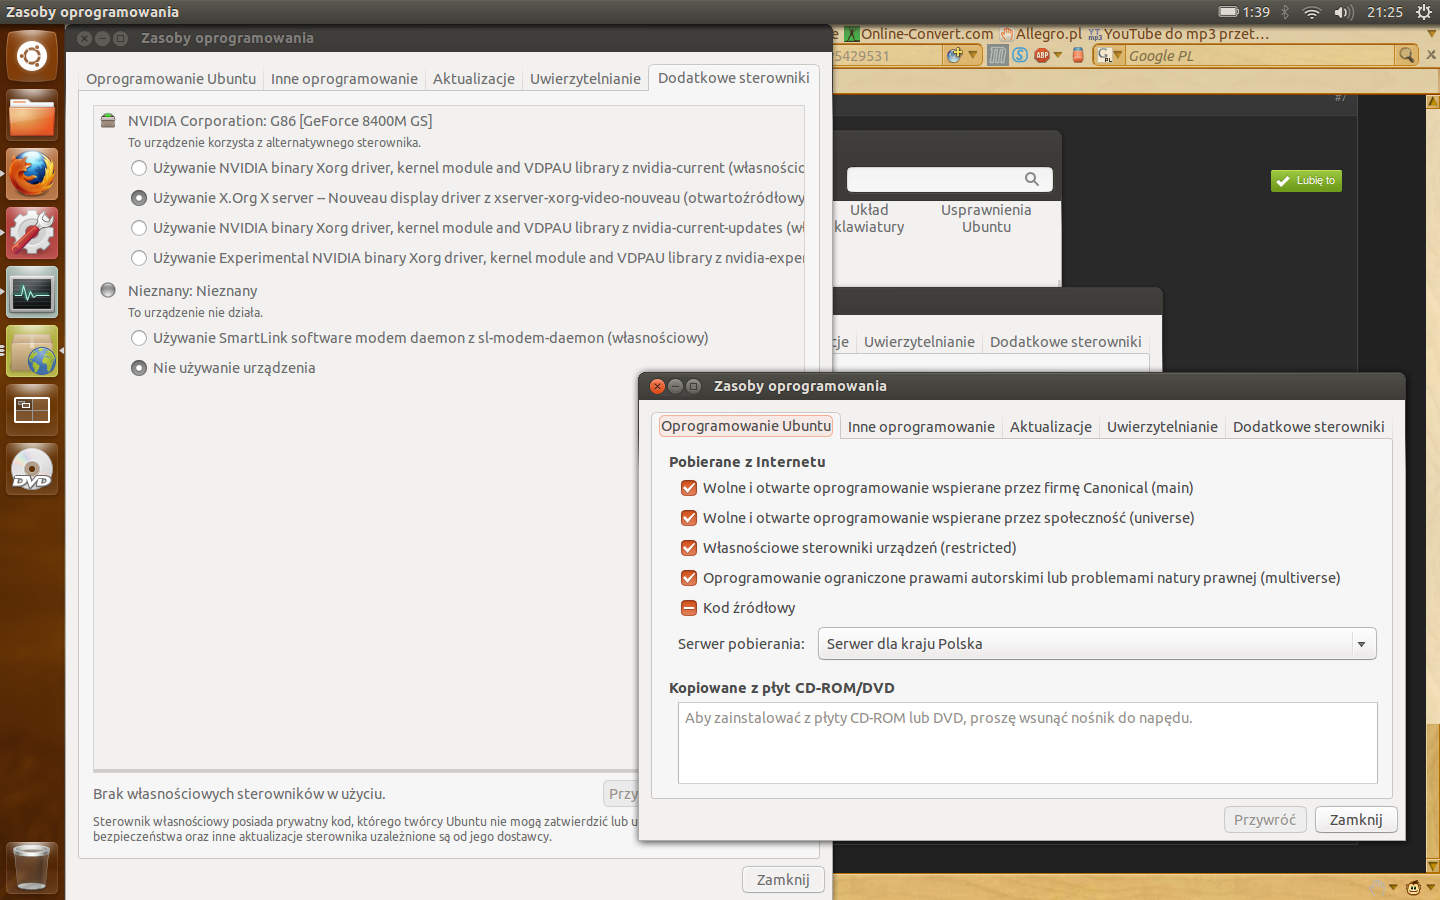Open the System Monitor launcher icon
The image size is (1440, 900).
tap(32, 292)
